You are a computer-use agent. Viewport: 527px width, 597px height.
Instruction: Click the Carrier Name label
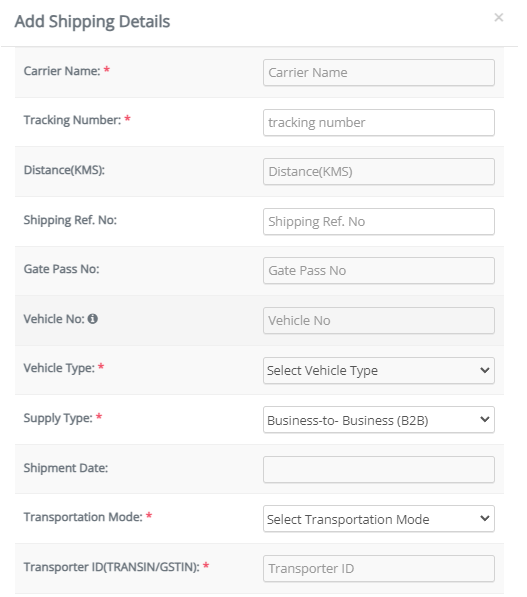click(62, 71)
